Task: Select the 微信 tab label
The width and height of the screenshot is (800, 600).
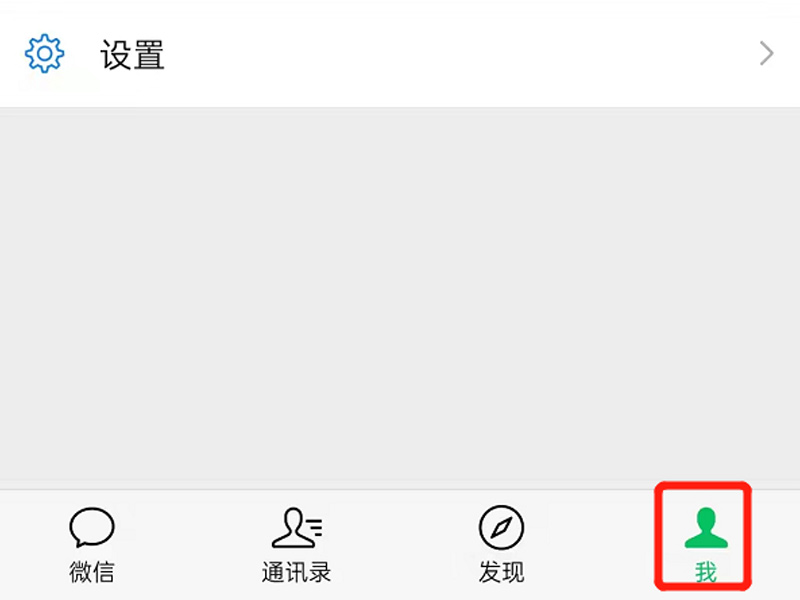Action: coord(92,572)
